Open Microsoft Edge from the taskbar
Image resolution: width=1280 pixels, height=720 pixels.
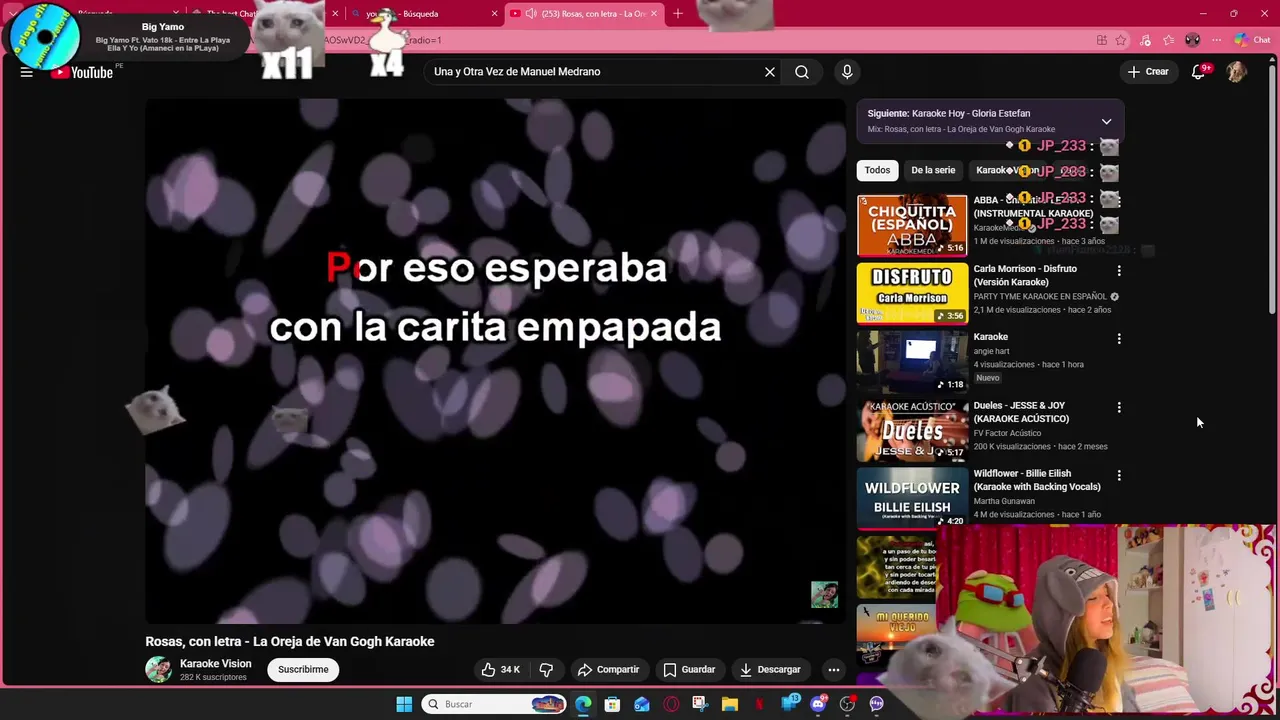pyautogui.click(x=583, y=704)
